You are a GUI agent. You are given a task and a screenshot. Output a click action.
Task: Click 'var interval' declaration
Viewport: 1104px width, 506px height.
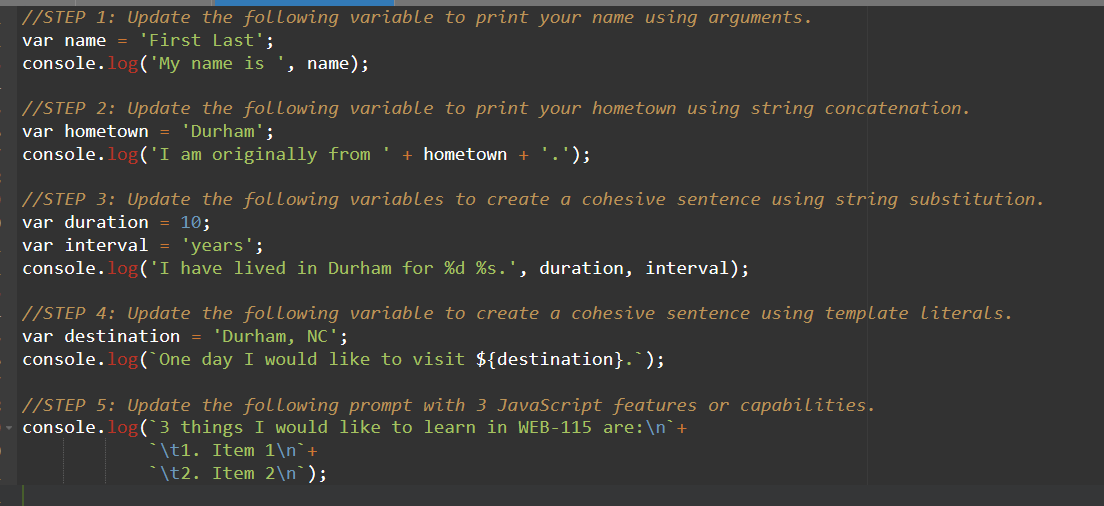(85, 246)
